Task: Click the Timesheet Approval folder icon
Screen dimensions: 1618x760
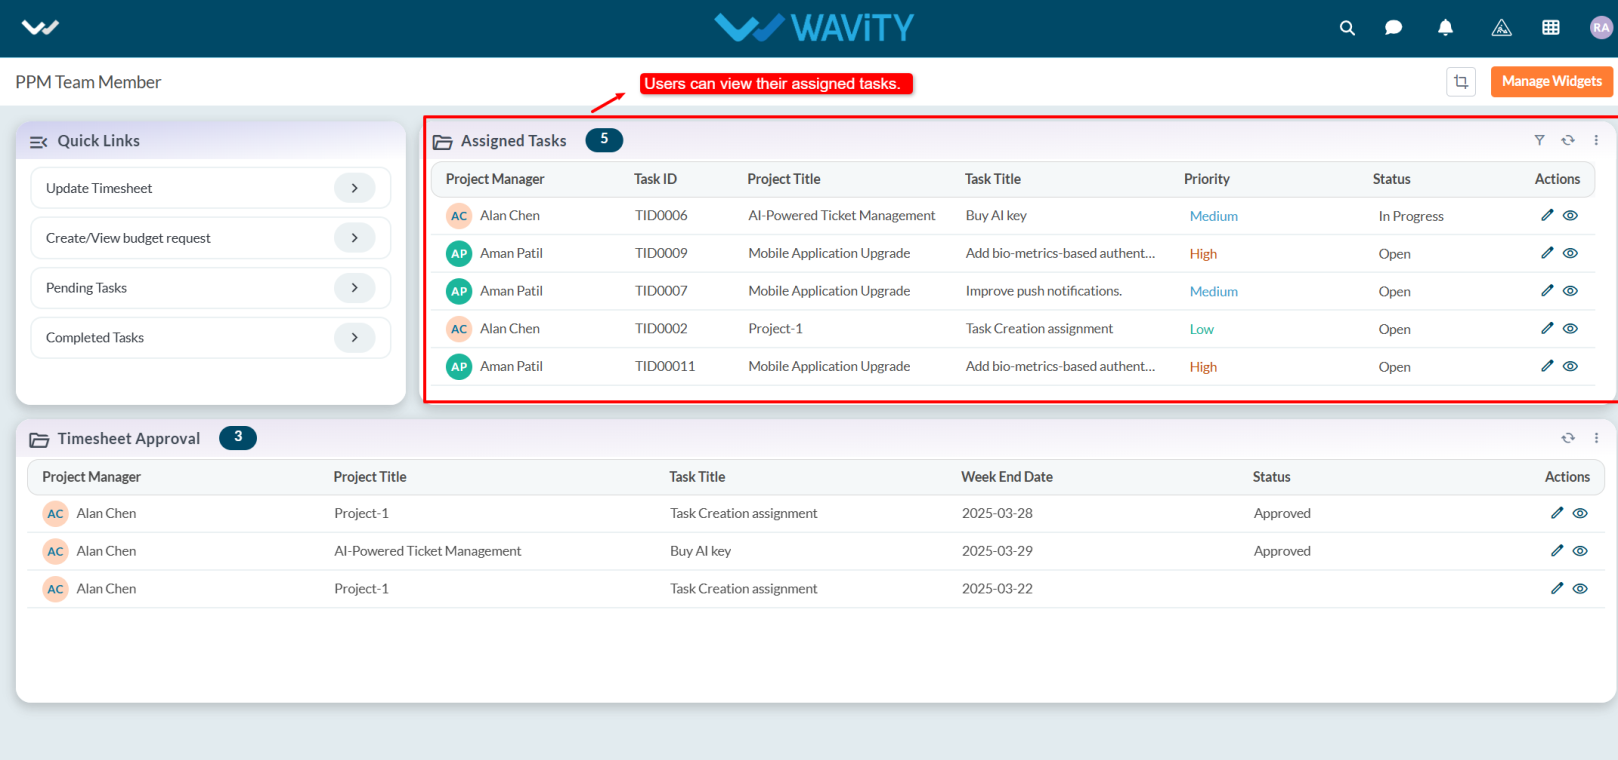Action: tap(39, 440)
